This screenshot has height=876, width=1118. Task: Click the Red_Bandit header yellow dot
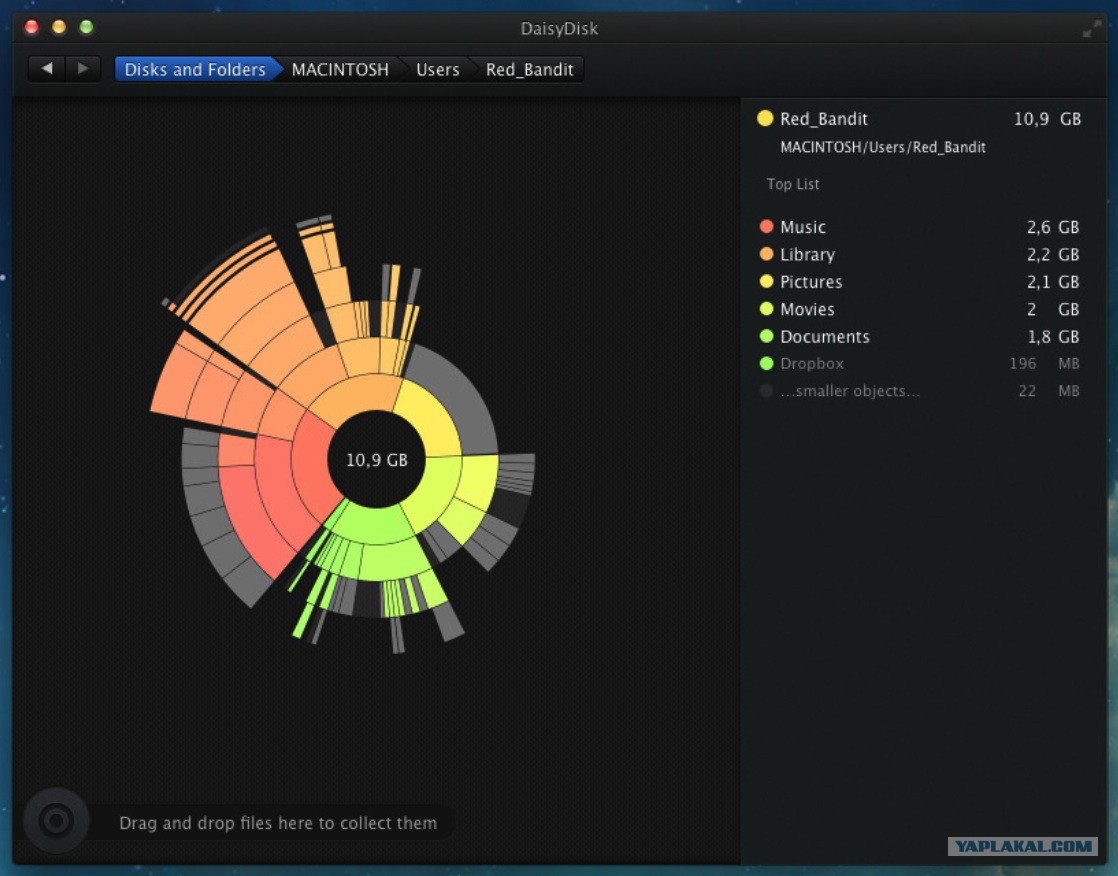pyautogui.click(x=765, y=118)
